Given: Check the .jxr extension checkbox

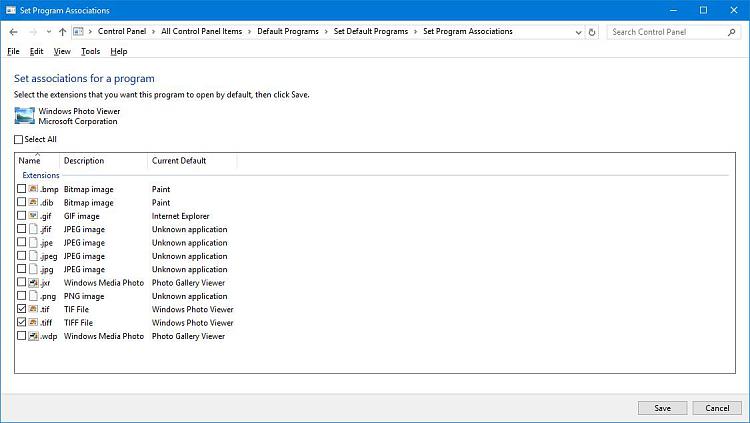Looking at the screenshot, I should (x=22, y=282).
